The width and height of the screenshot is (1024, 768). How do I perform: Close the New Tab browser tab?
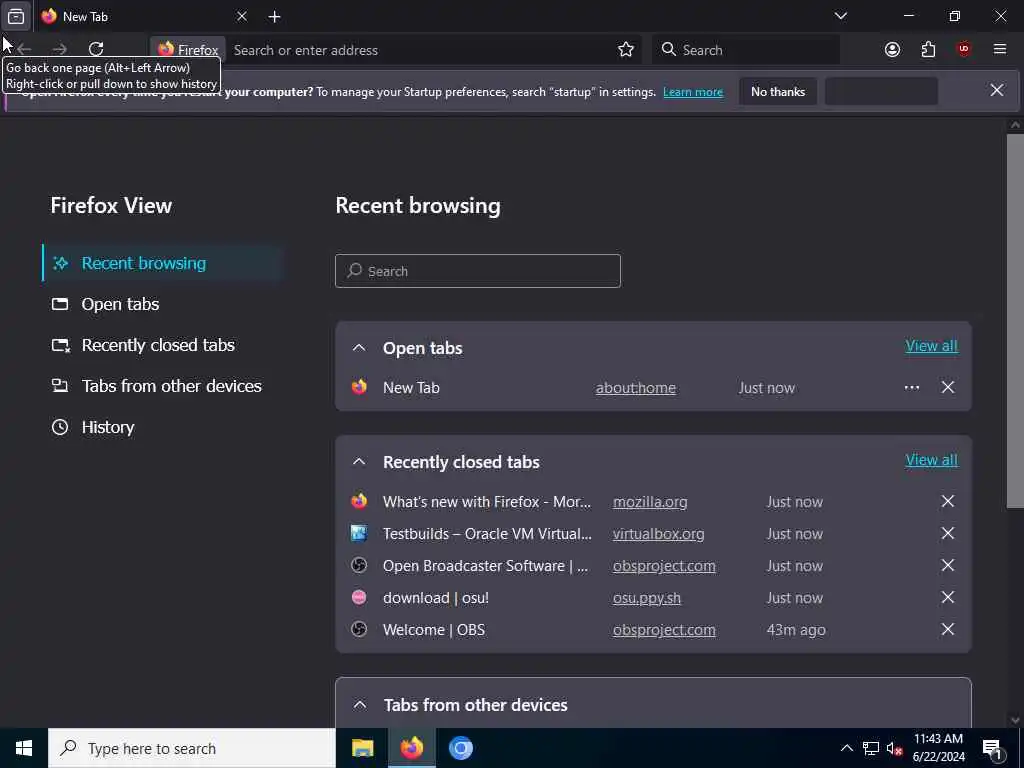pyautogui.click(x=242, y=16)
